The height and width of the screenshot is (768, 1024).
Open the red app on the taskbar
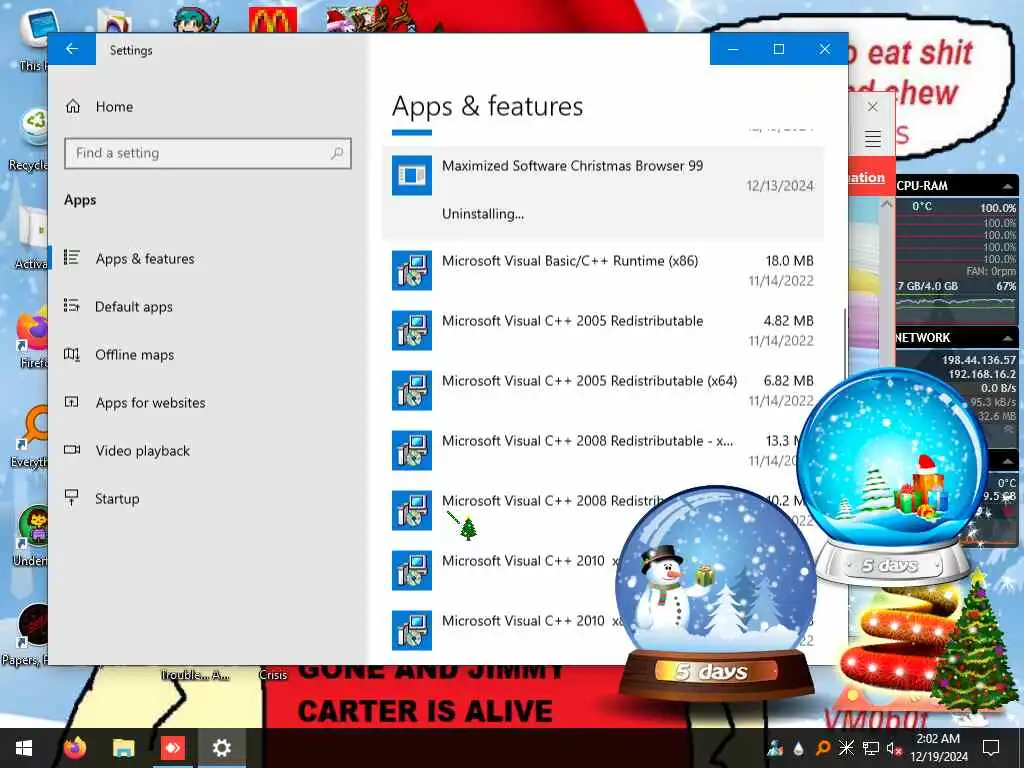click(x=172, y=748)
